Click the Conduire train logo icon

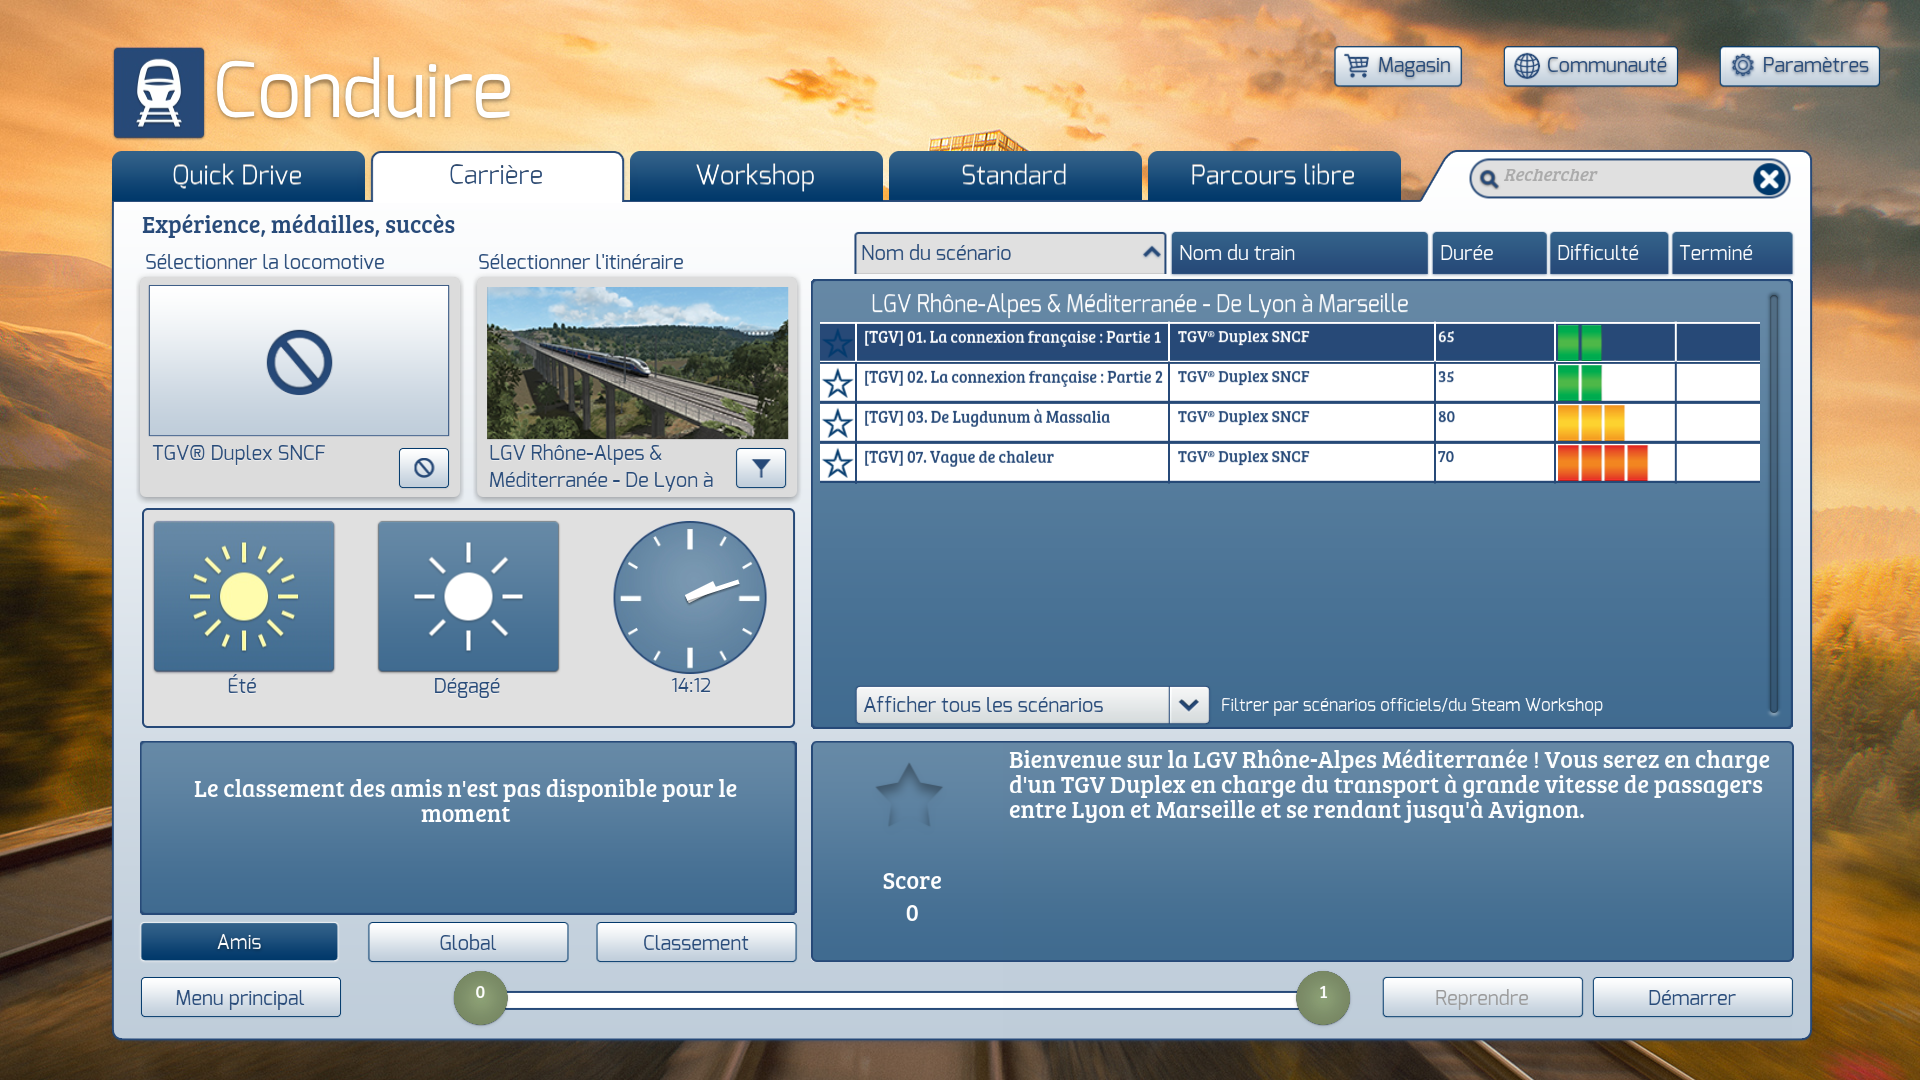pyautogui.click(x=159, y=93)
